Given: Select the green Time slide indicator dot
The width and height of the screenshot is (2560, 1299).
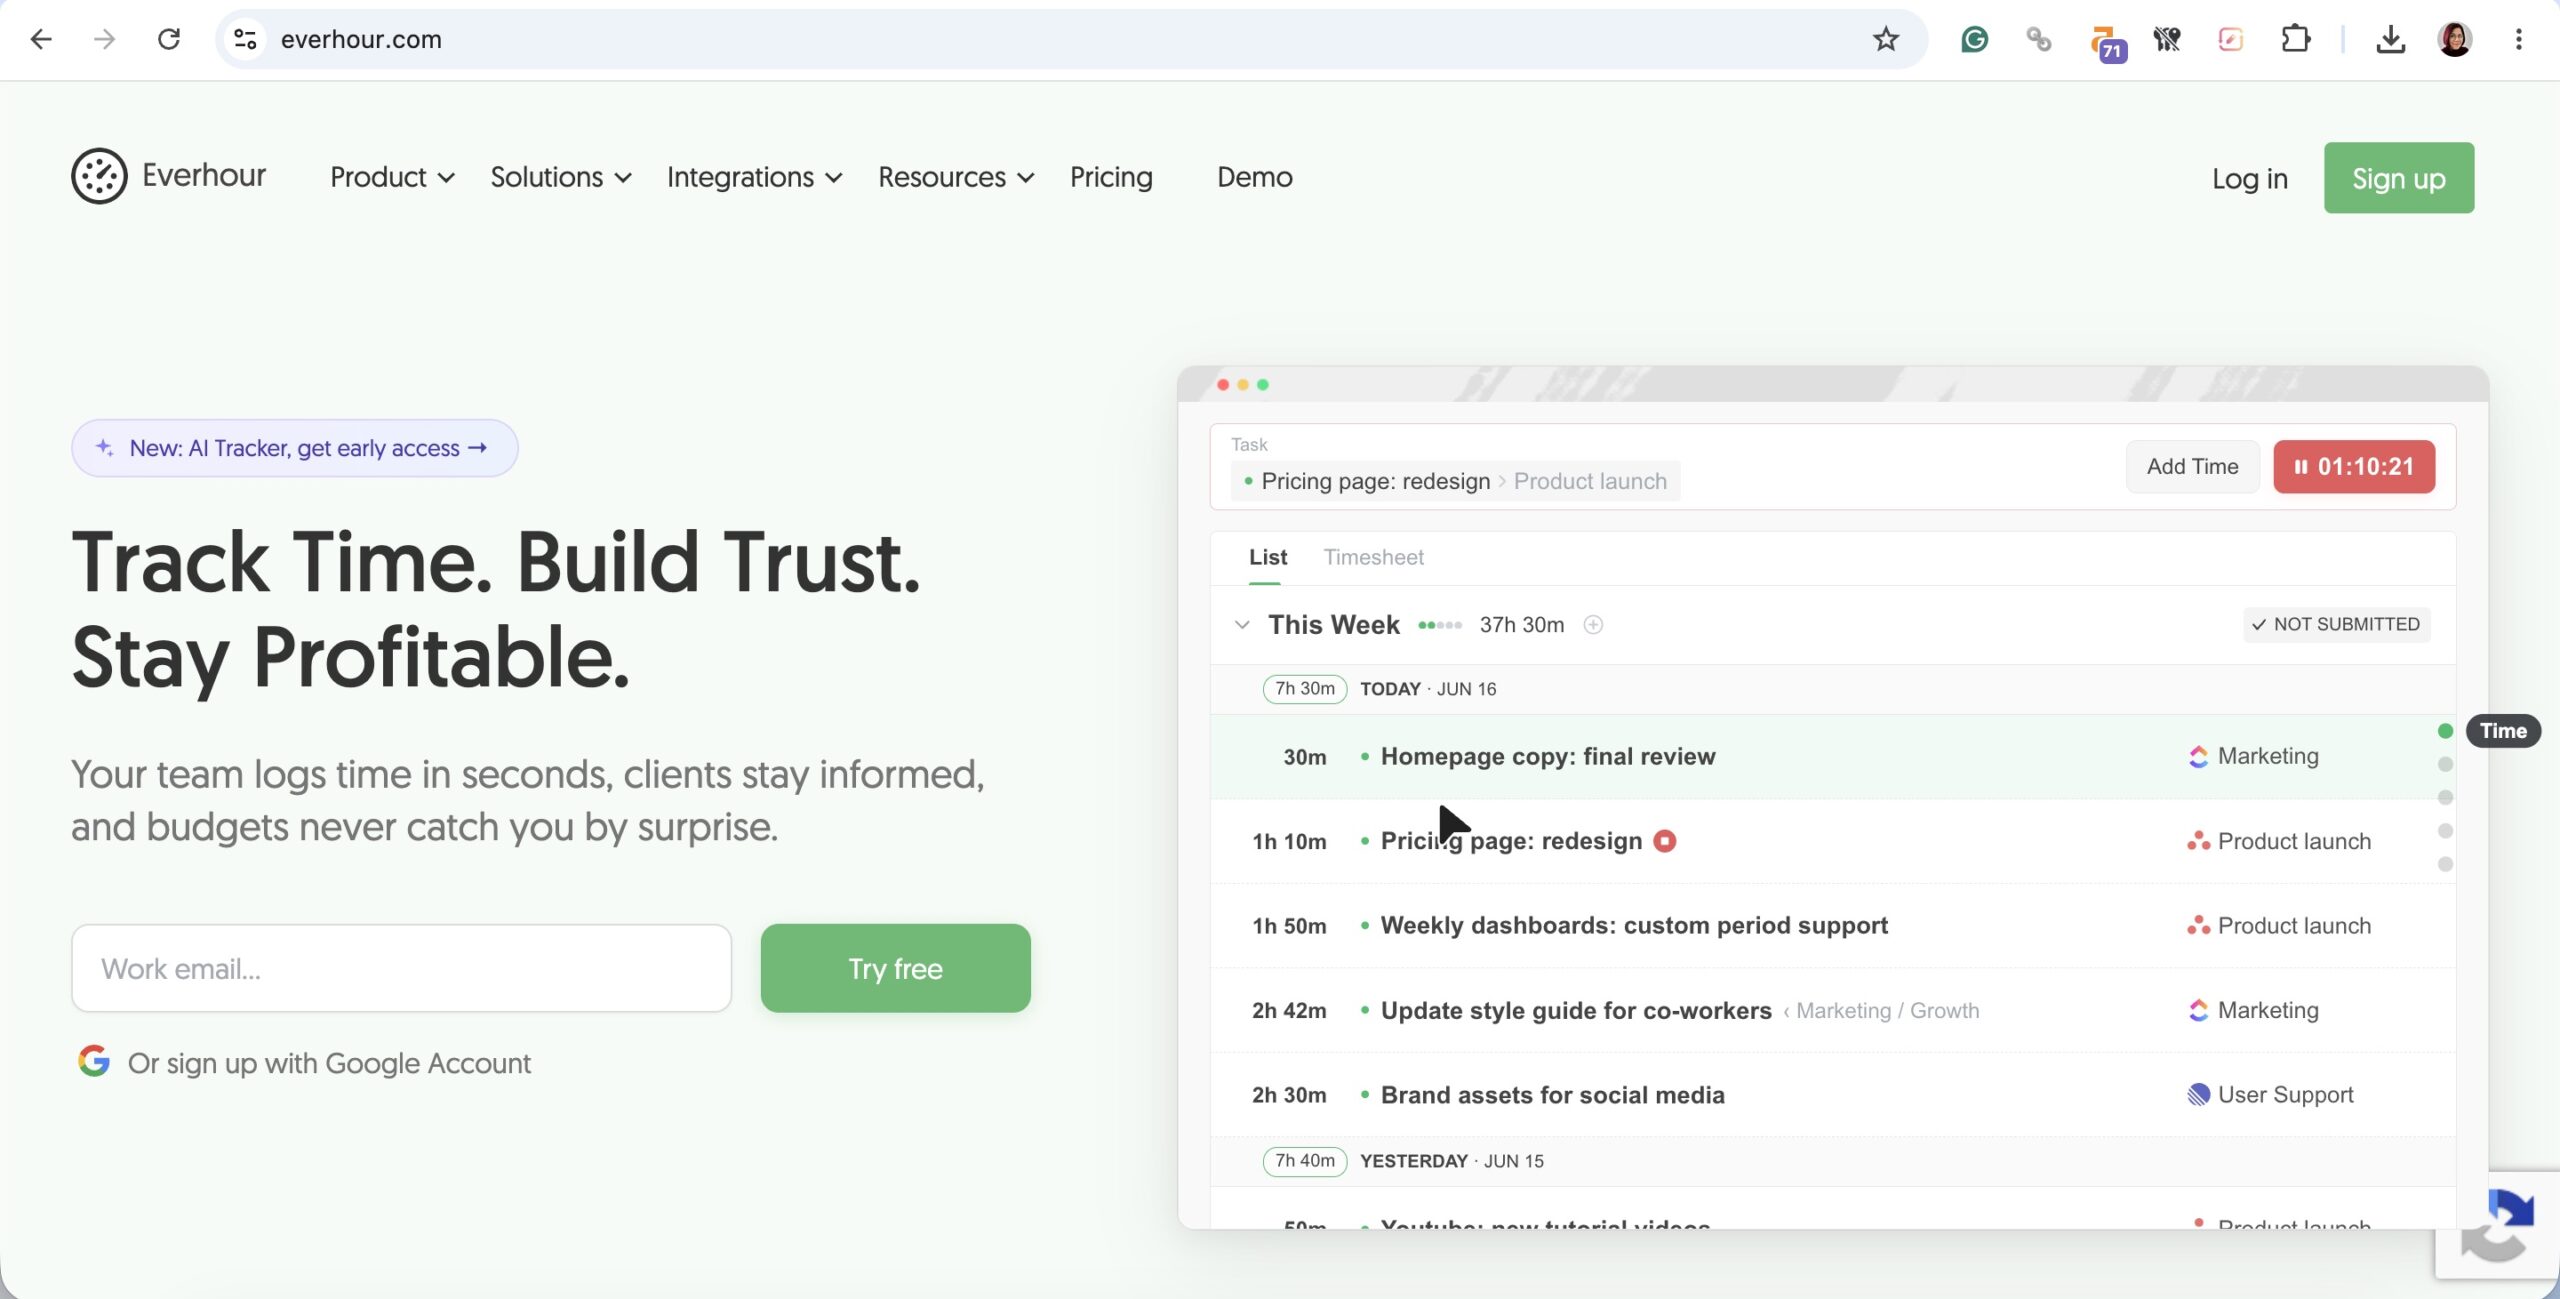Looking at the screenshot, I should tap(2445, 731).
